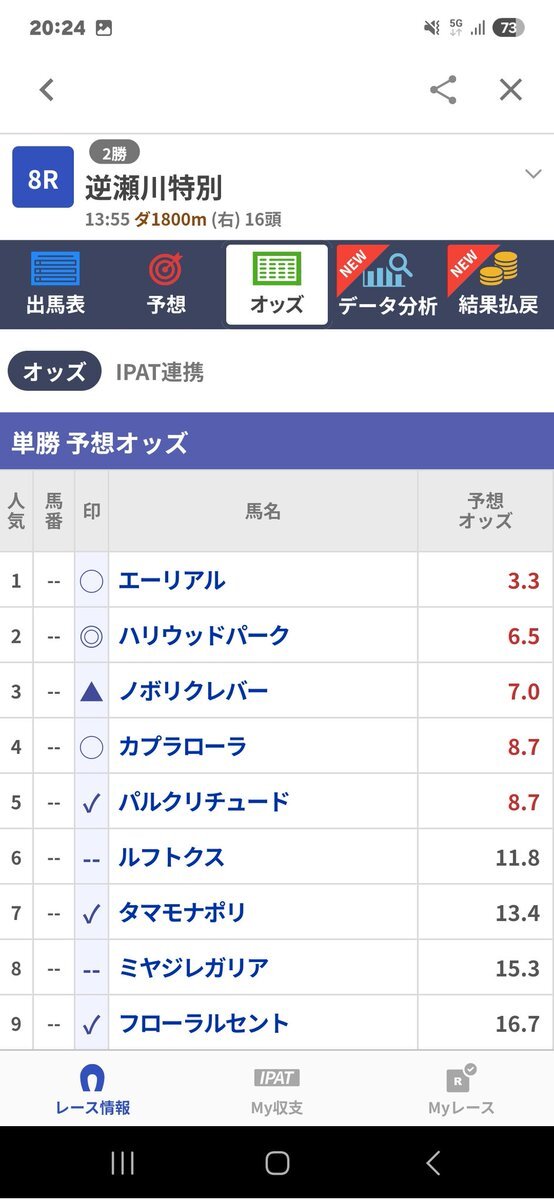Viewport: 554px width, 1200px height.
Task: Tap Android recent apps button
Action: 122,1163
